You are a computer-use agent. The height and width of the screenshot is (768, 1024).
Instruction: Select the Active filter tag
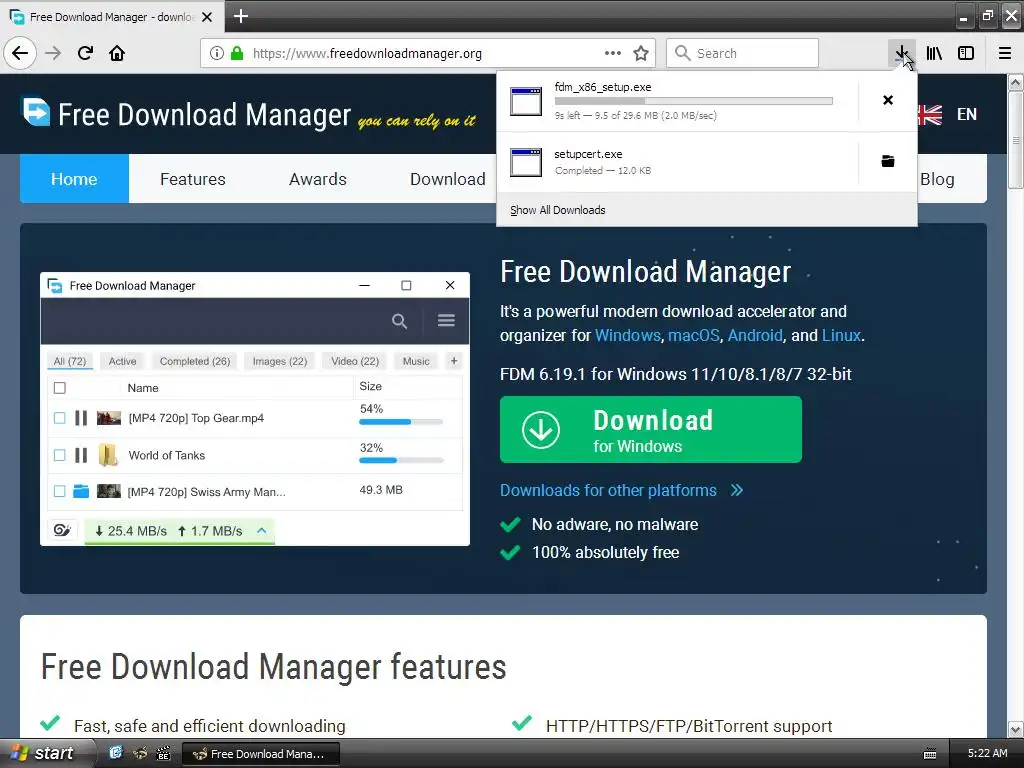click(x=122, y=361)
